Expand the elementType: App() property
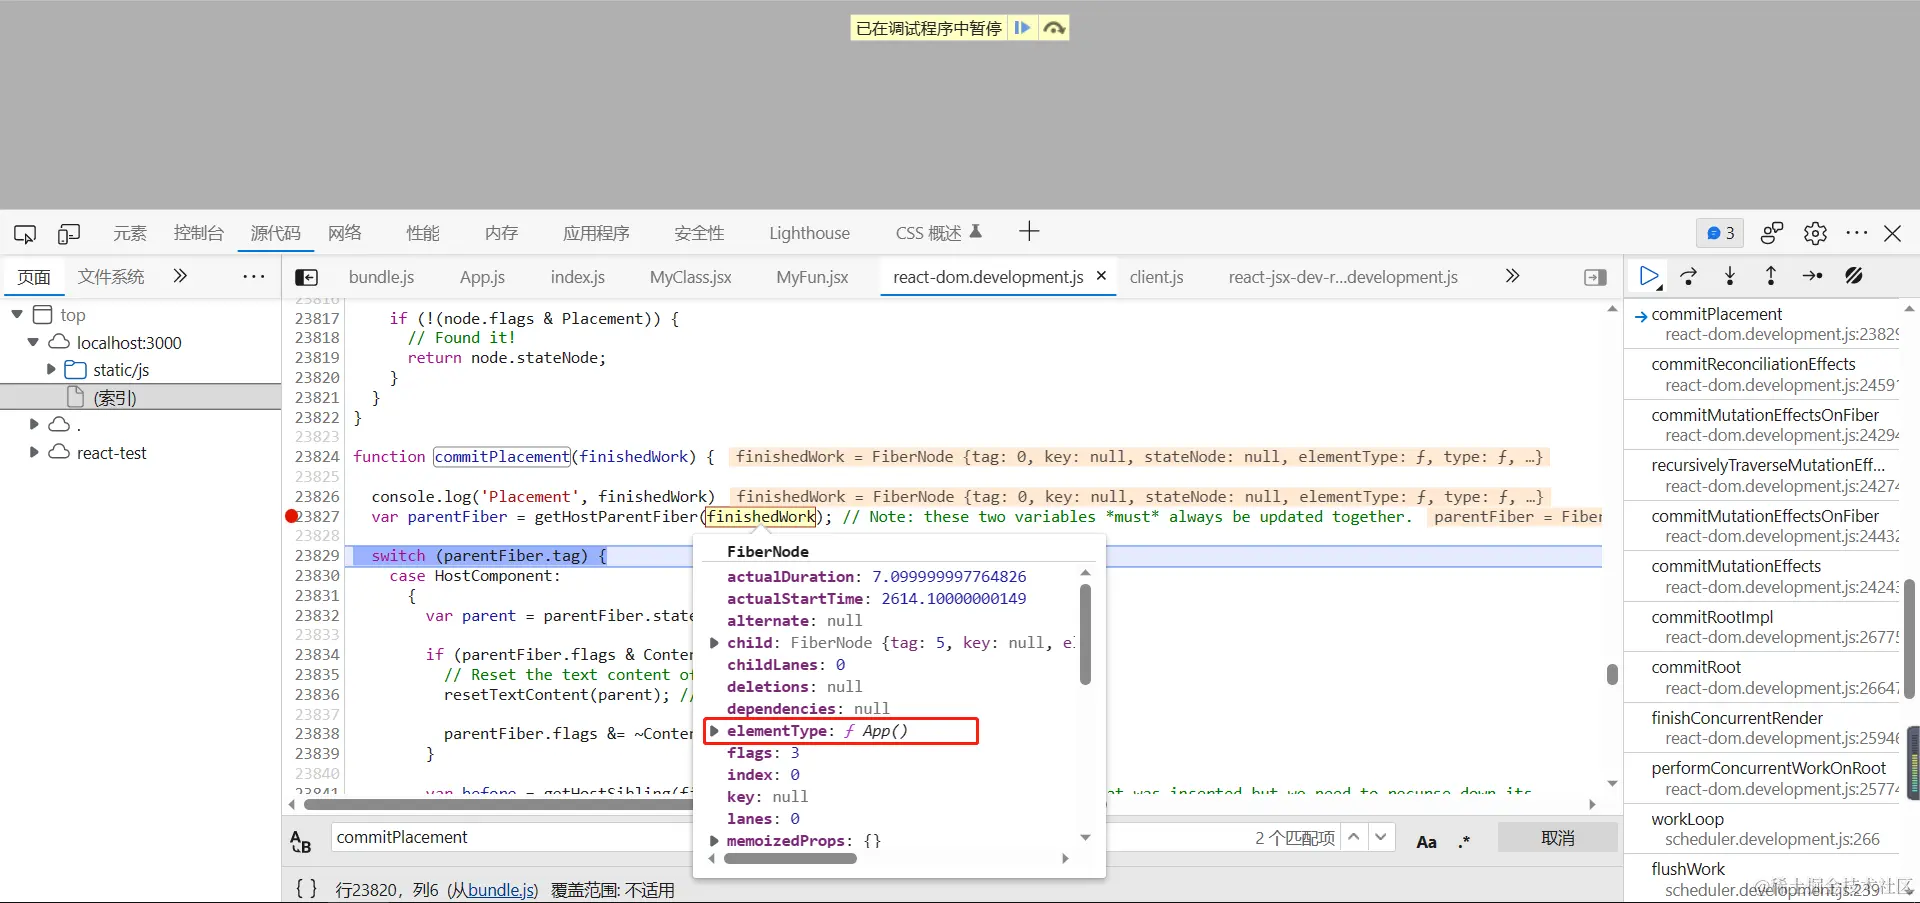1920x903 pixels. [x=714, y=731]
